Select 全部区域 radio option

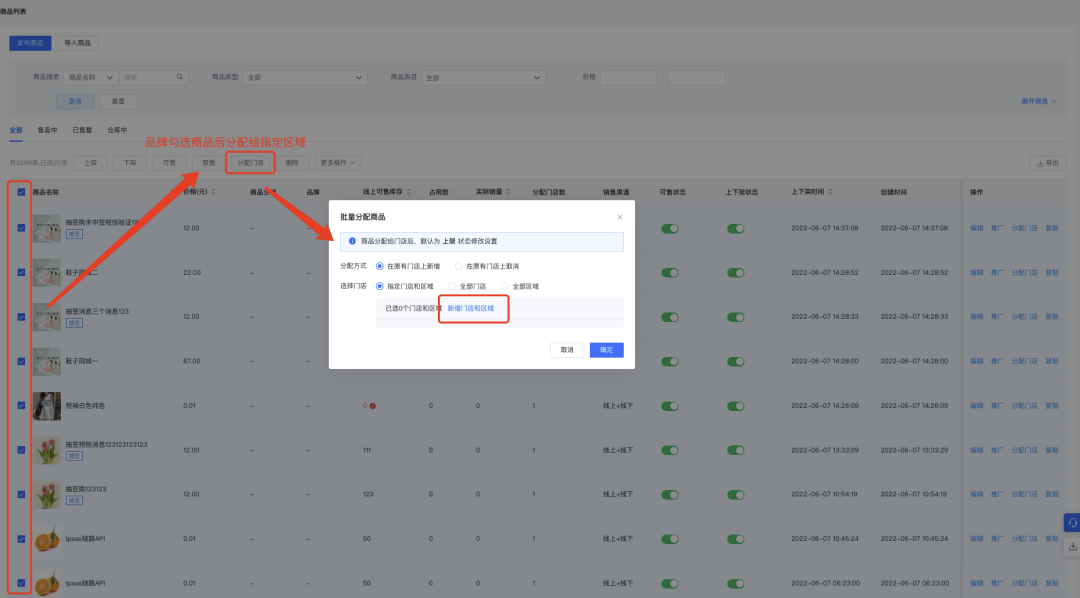click(505, 286)
